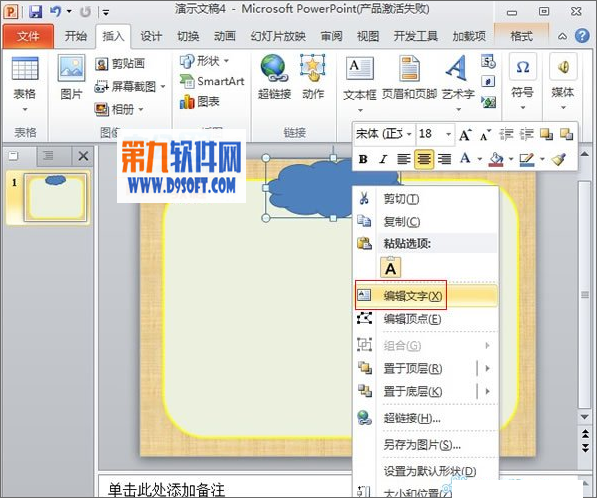Open the Customize Quick Access Toolbar dropdown
The image size is (597, 498).
(106, 13)
